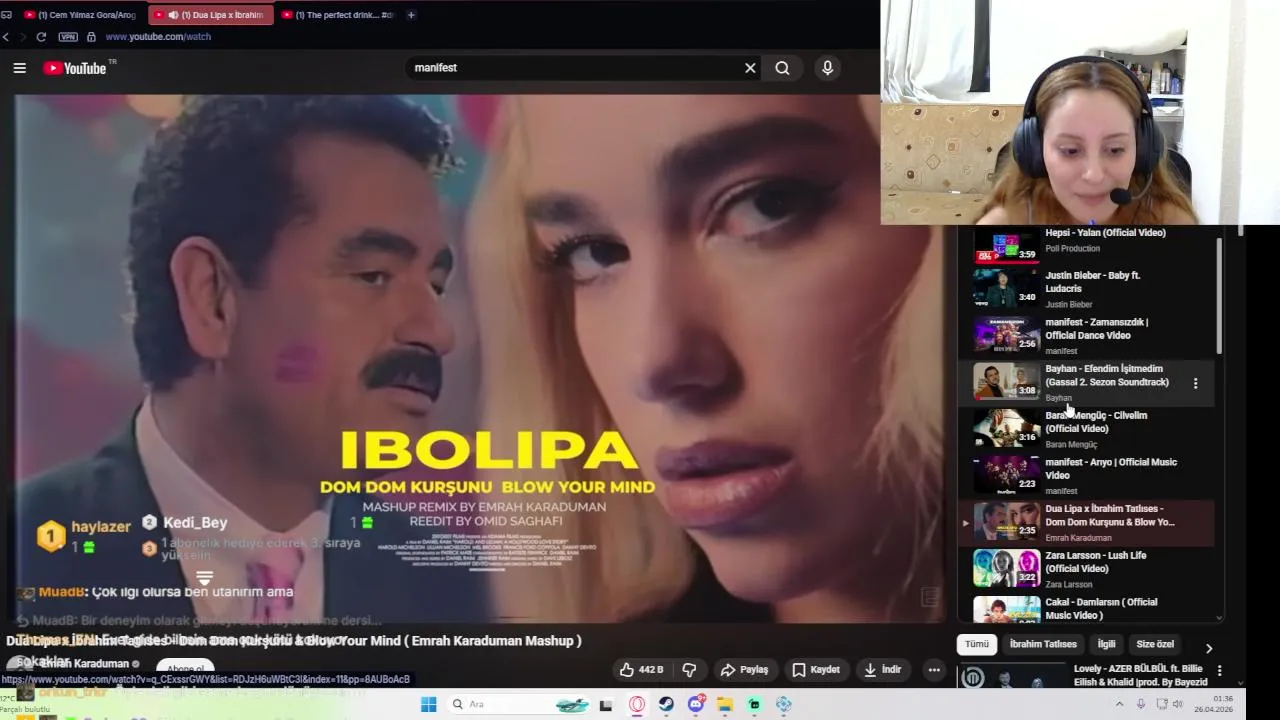Show more chips with the right arrow

click(x=1208, y=648)
